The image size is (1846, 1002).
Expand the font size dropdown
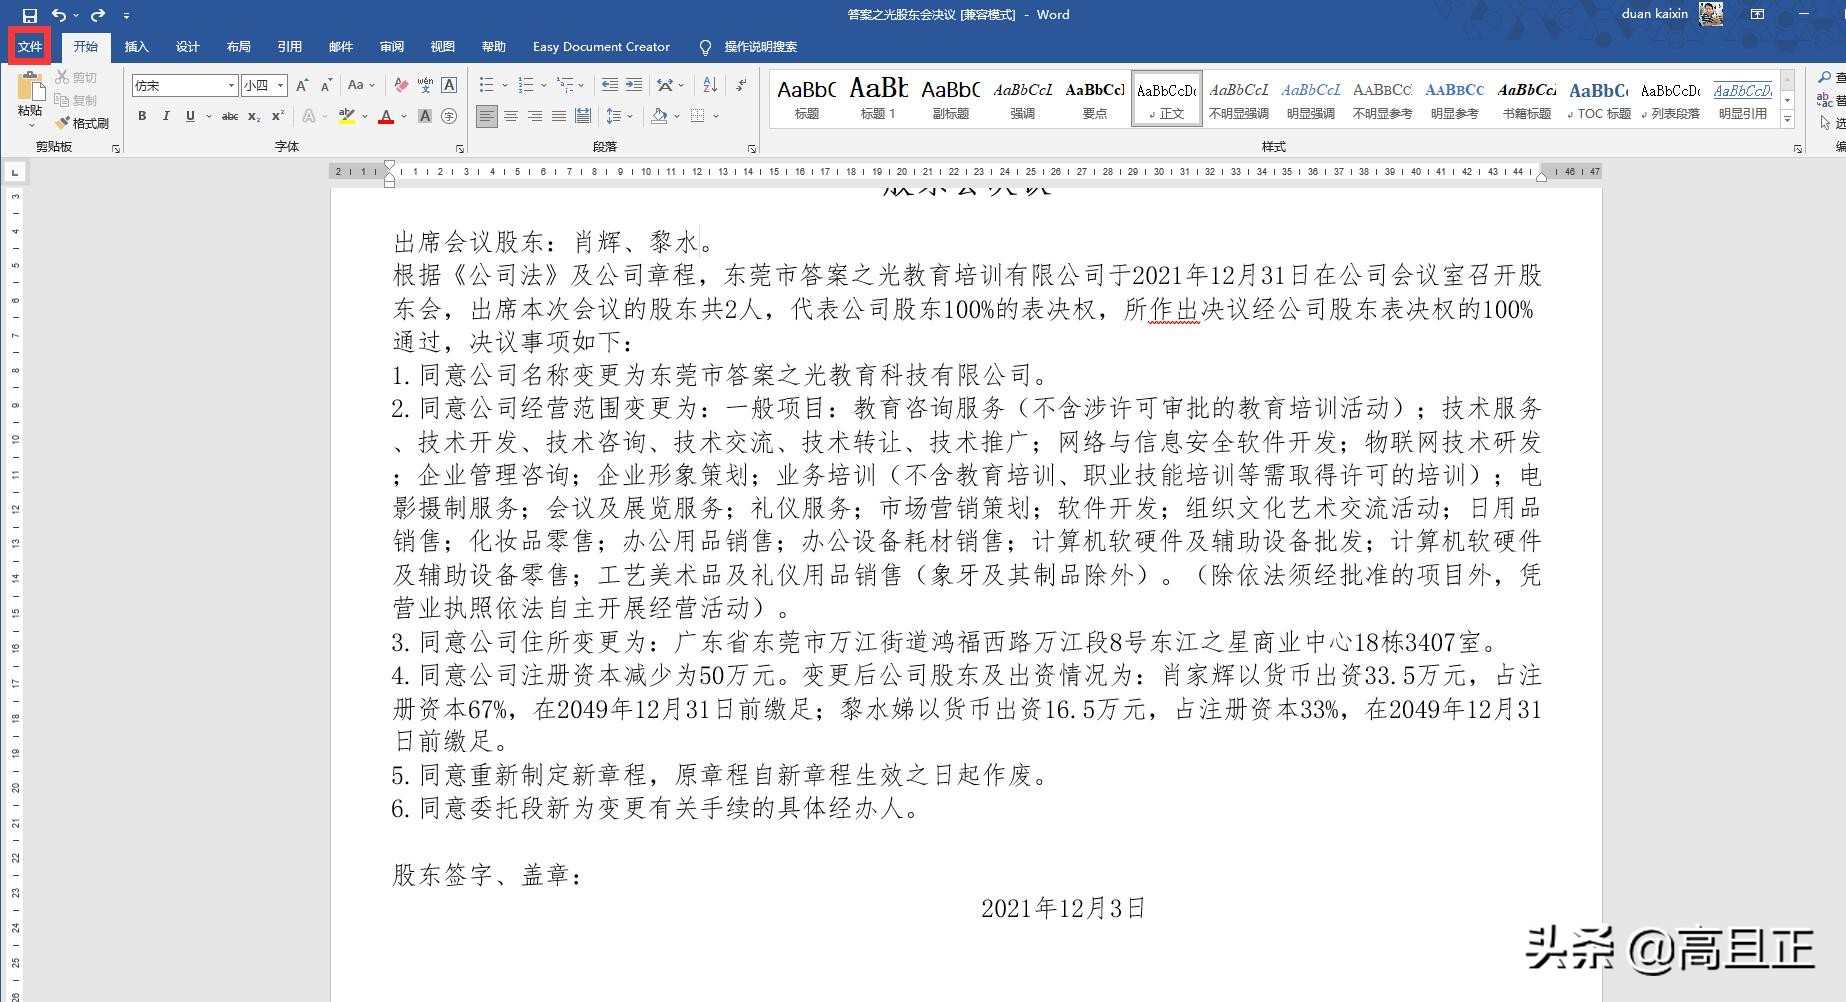tap(280, 85)
